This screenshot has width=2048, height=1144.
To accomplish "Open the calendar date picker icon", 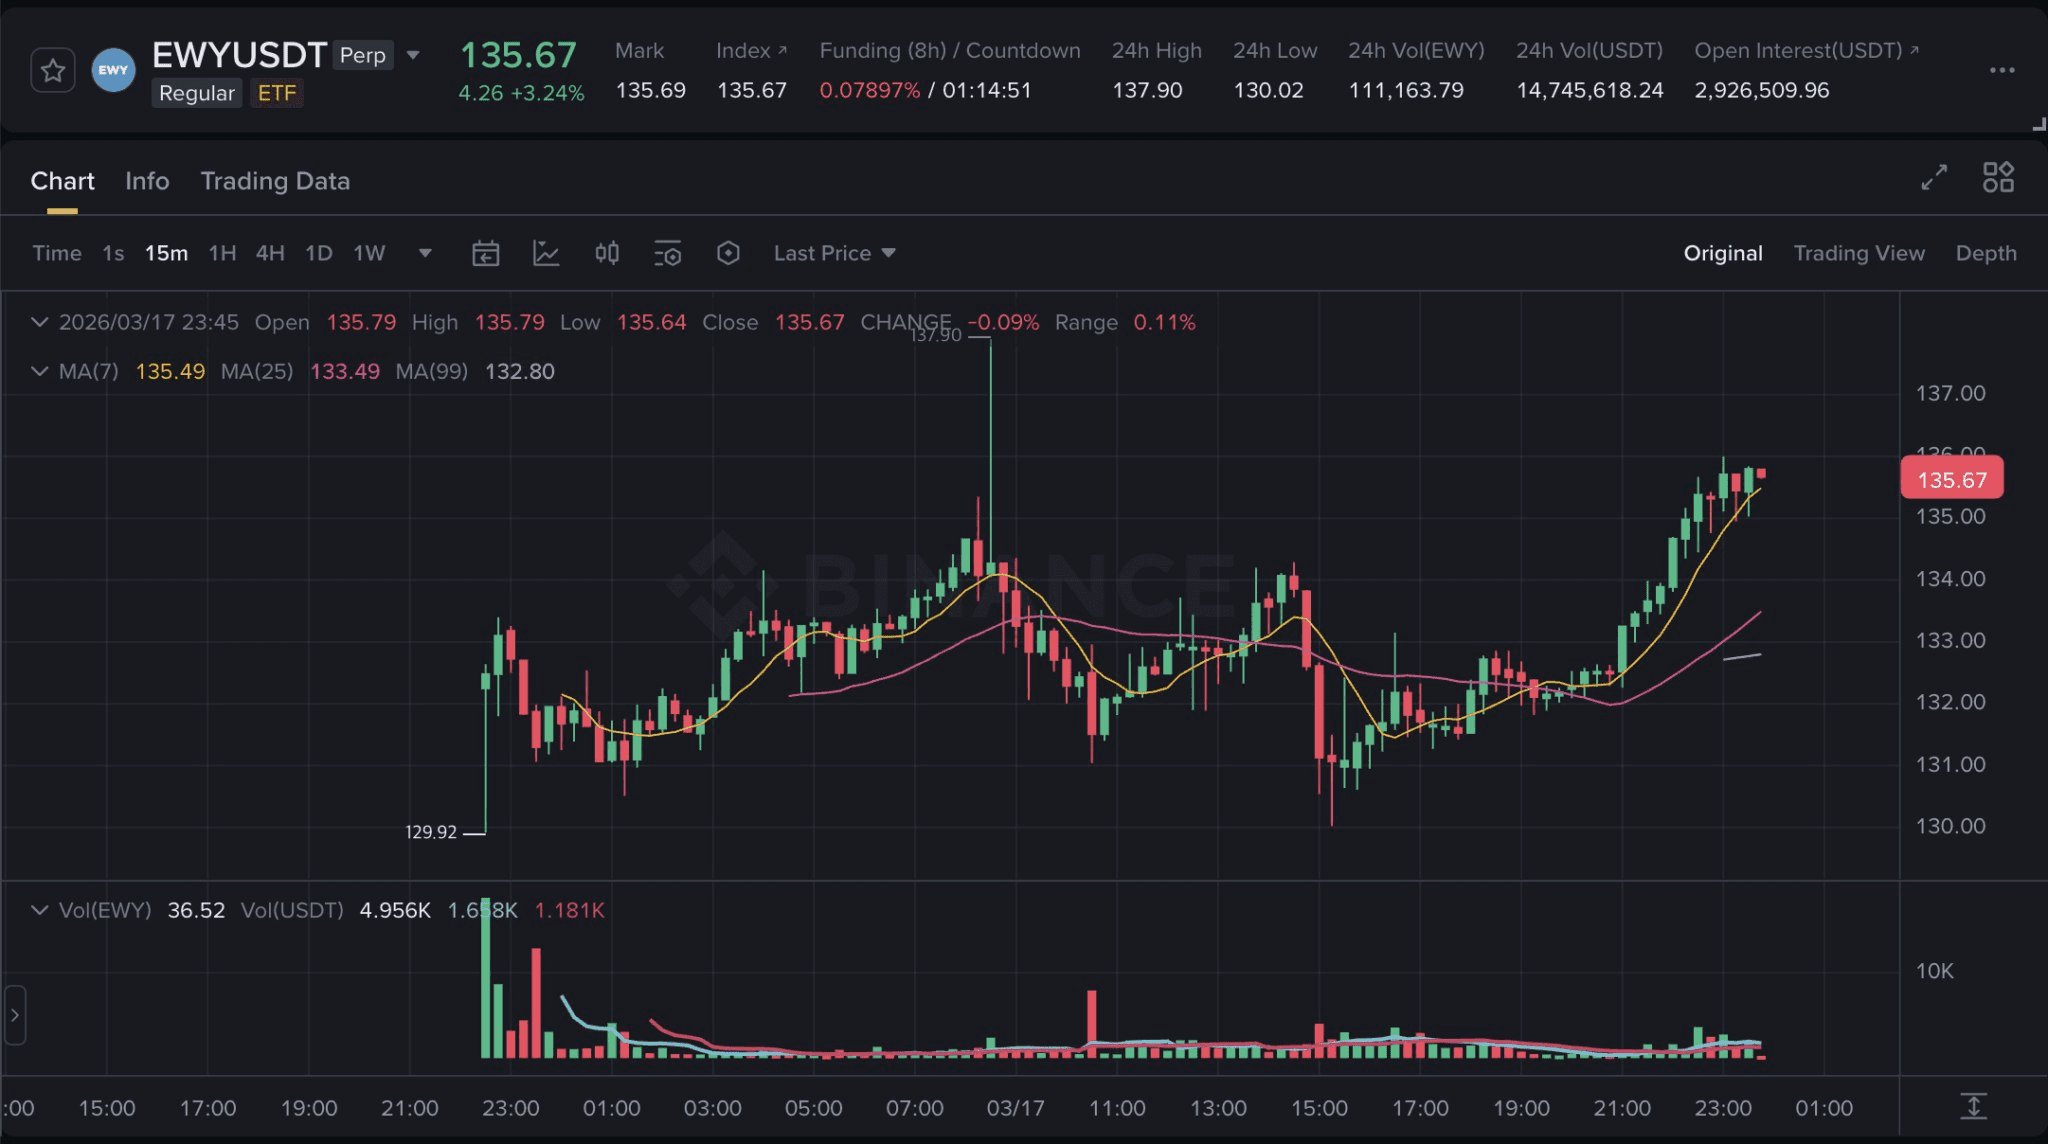I will (485, 253).
